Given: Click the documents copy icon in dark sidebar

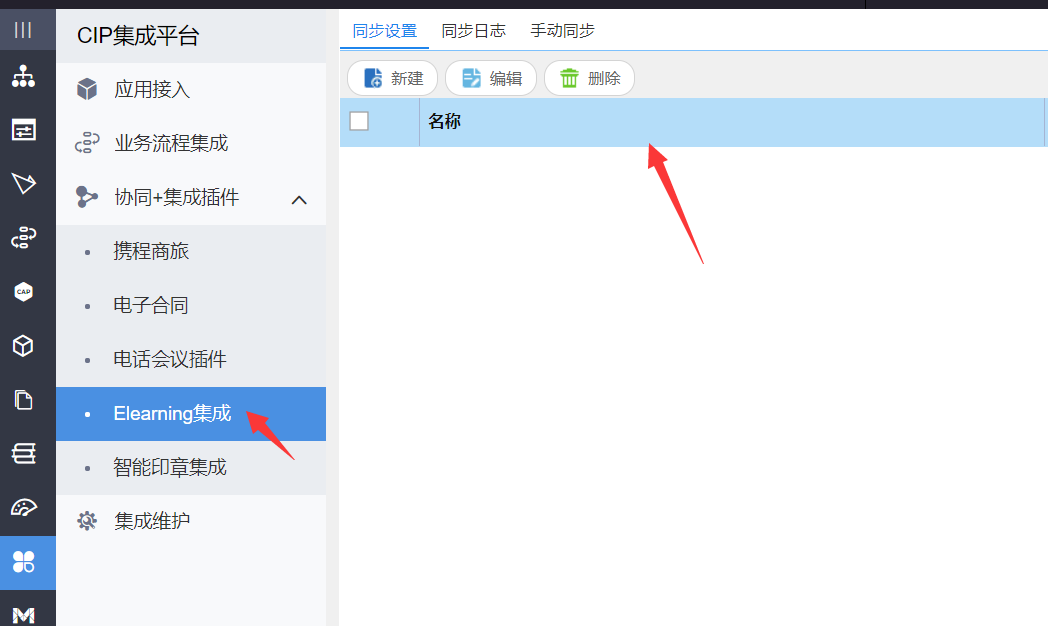Looking at the screenshot, I should click(23, 400).
